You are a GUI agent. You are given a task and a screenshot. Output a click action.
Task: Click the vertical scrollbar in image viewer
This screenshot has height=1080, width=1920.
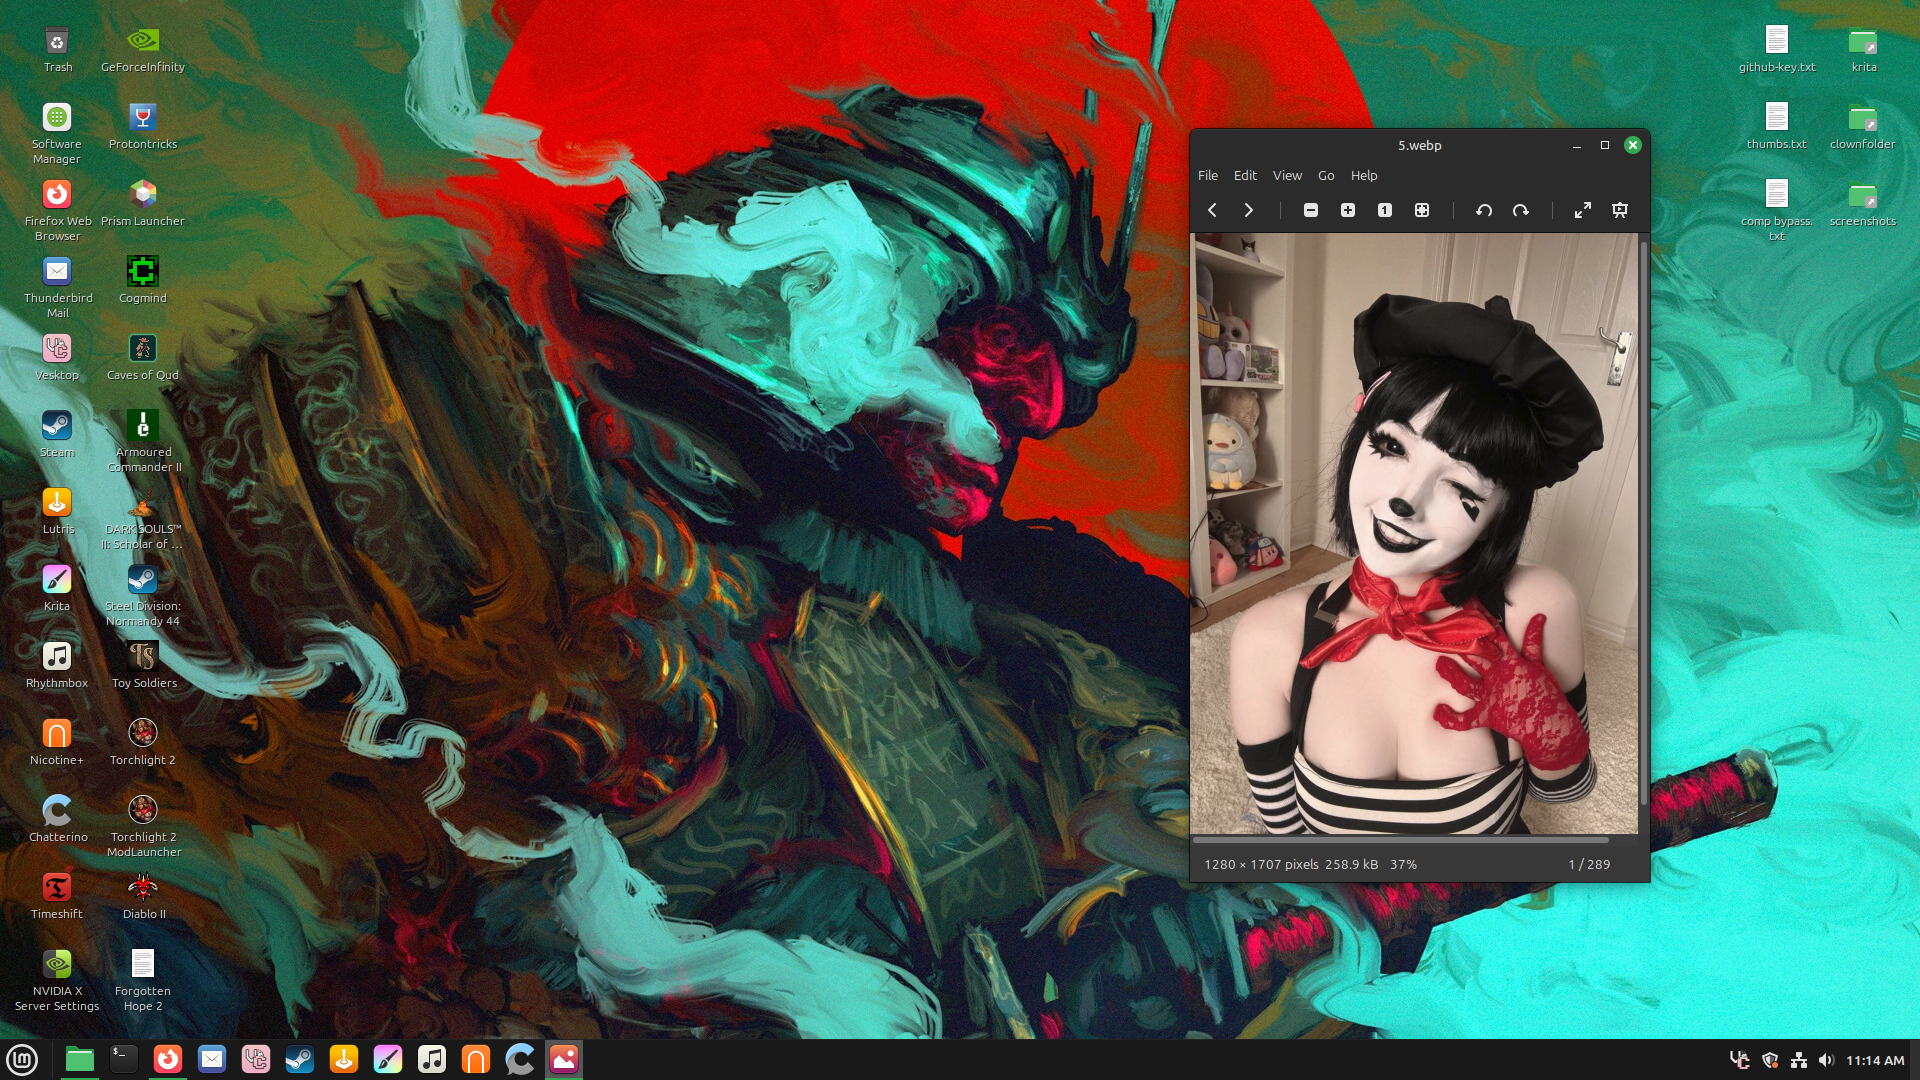pyautogui.click(x=1644, y=520)
